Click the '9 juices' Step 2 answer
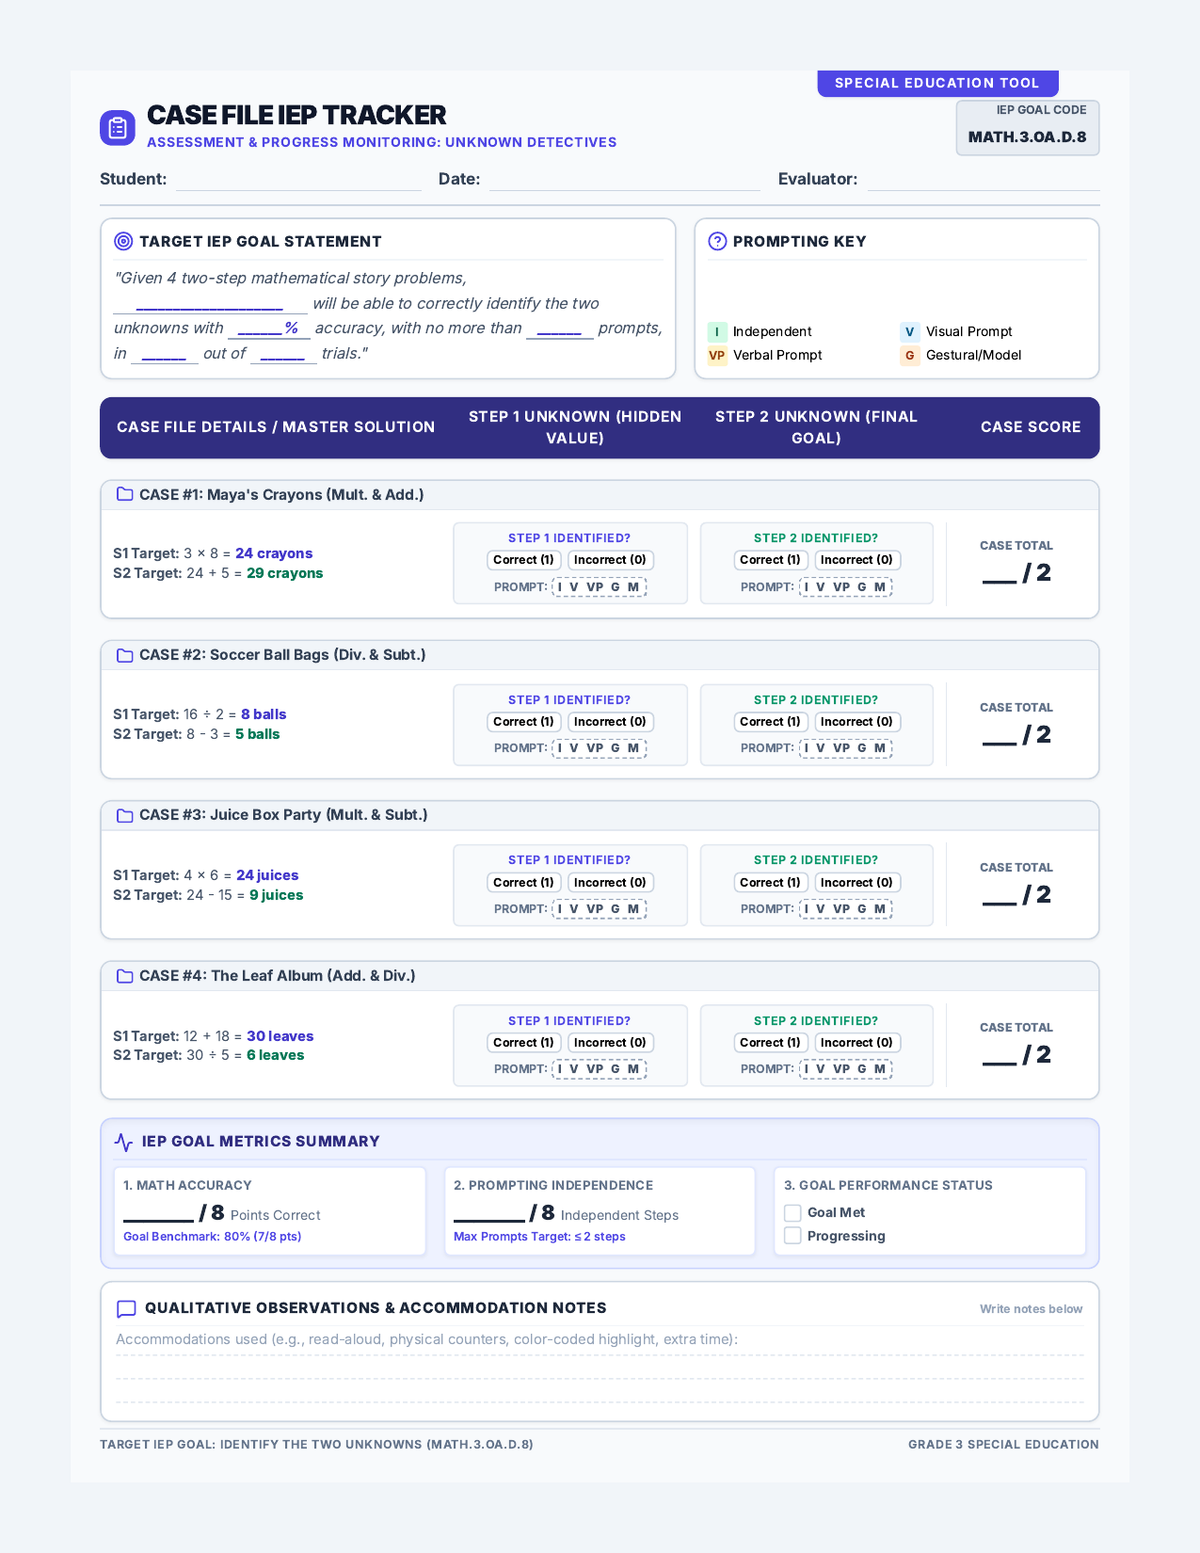1200x1553 pixels. pos(276,896)
